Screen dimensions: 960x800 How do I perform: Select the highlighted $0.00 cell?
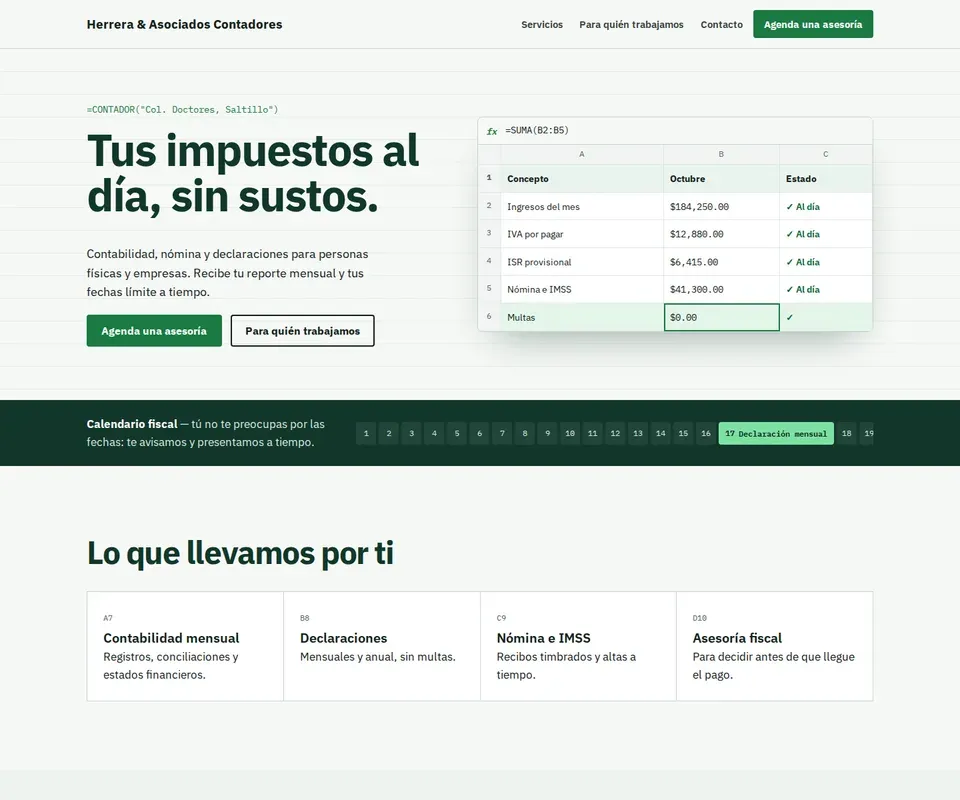(721, 317)
